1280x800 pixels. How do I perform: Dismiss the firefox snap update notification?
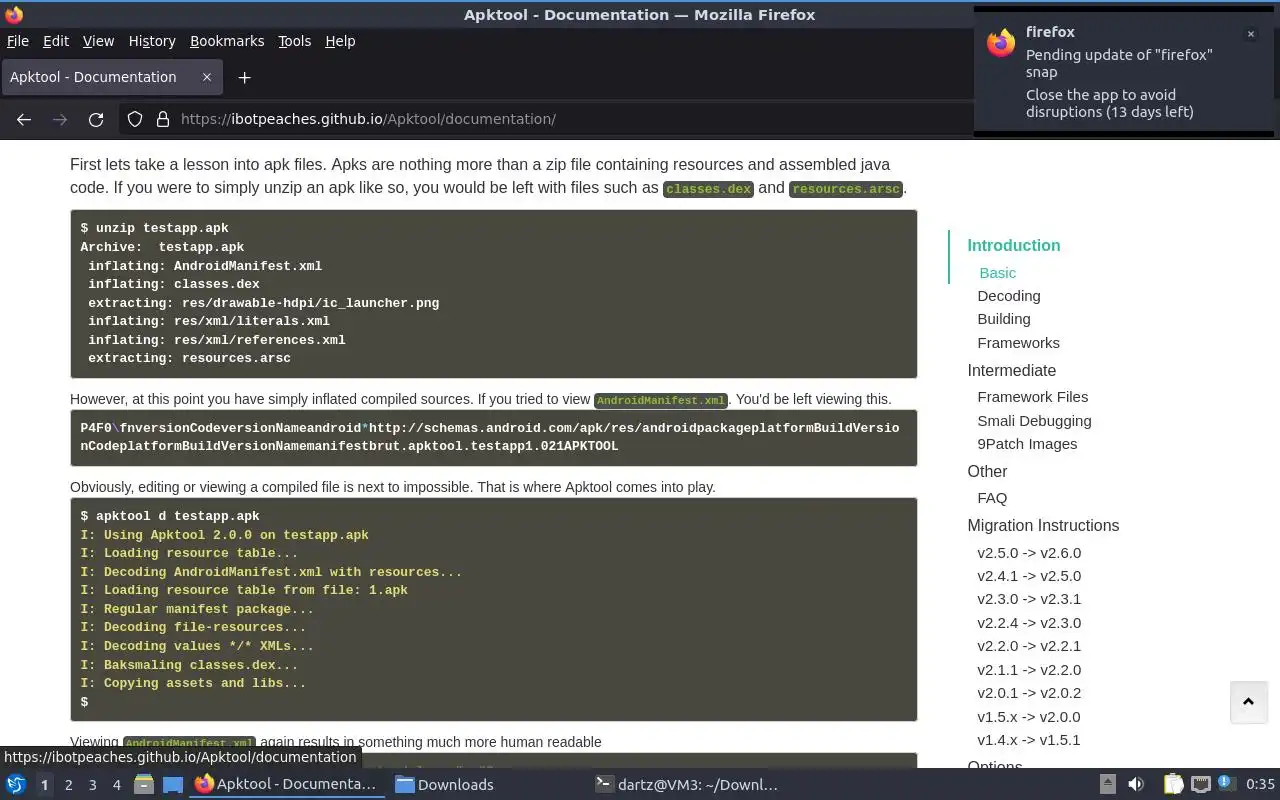pyautogui.click(x=1250, y=34)
